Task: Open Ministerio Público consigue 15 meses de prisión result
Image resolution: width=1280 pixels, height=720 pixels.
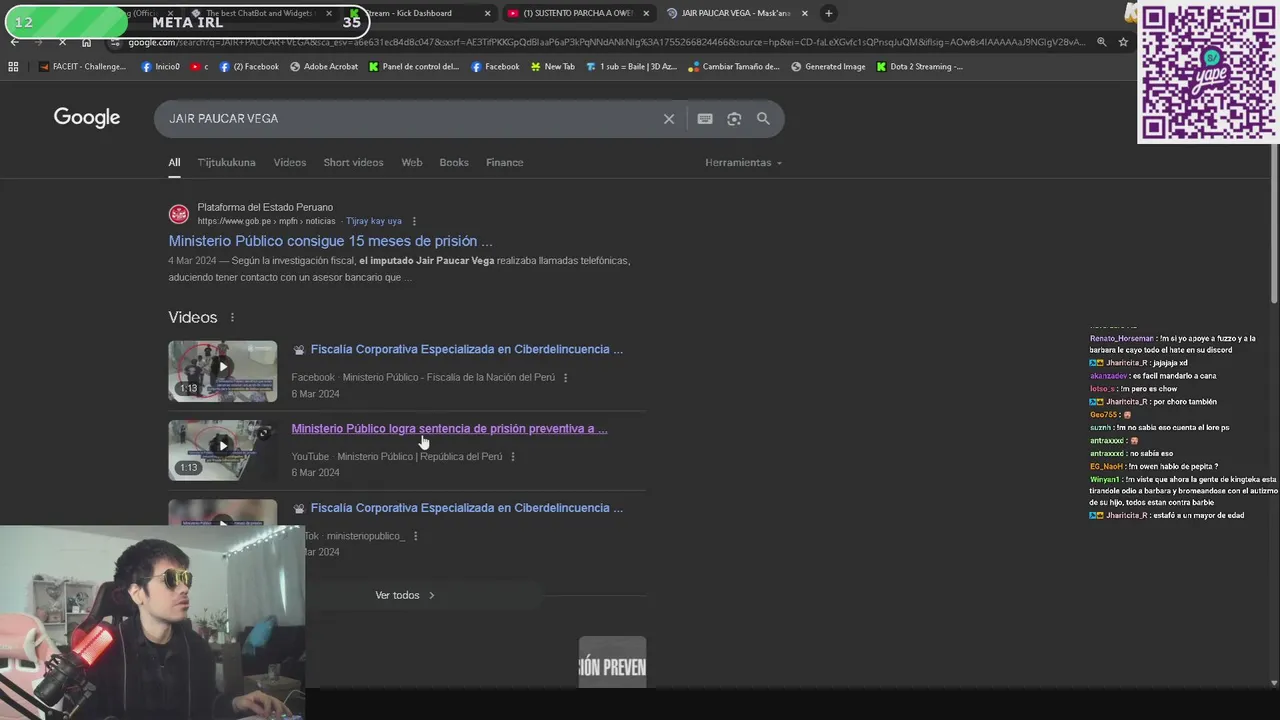Action: pos(330,241)
